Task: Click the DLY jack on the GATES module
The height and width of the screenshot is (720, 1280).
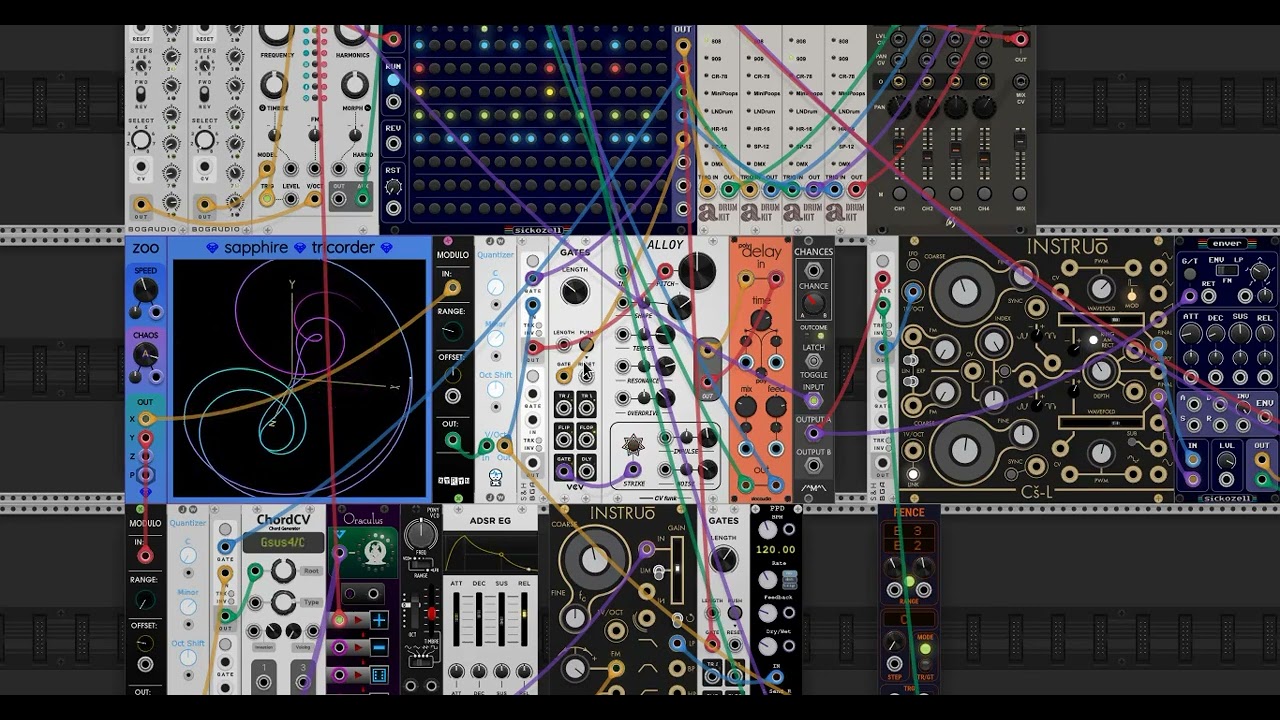Action: [x=587, y=469]
